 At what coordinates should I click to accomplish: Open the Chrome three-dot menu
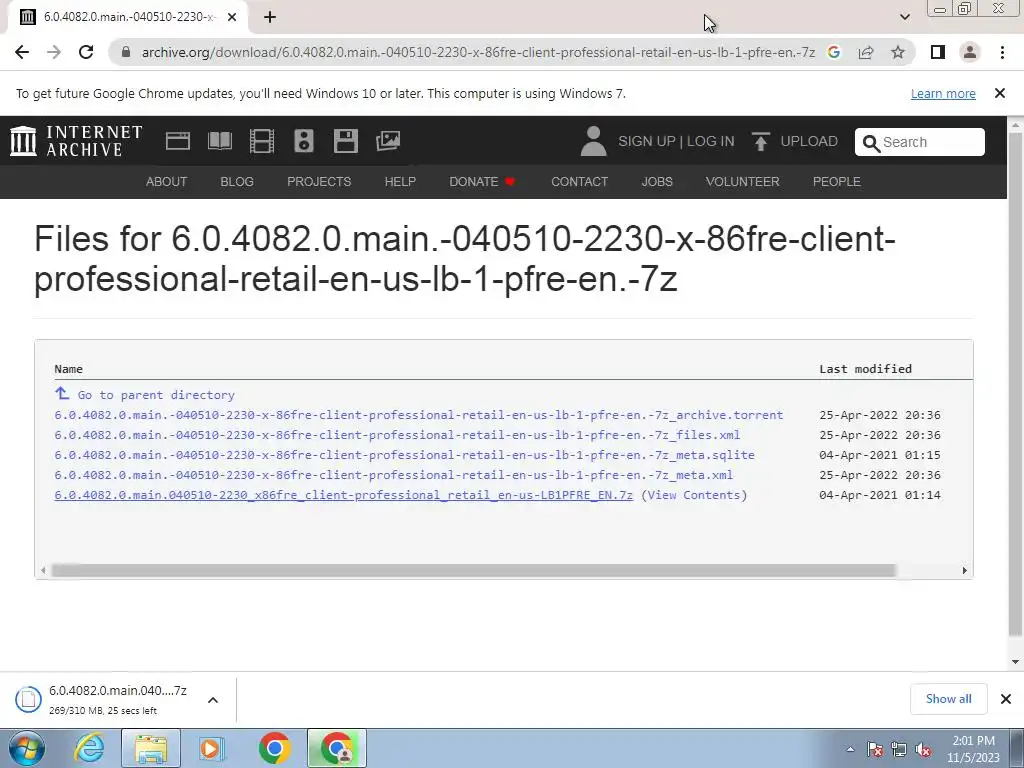tap(1002, 52)
